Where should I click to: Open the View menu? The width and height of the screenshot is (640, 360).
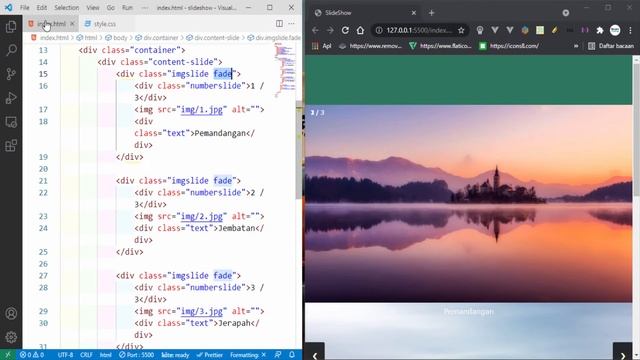[93, 8]
